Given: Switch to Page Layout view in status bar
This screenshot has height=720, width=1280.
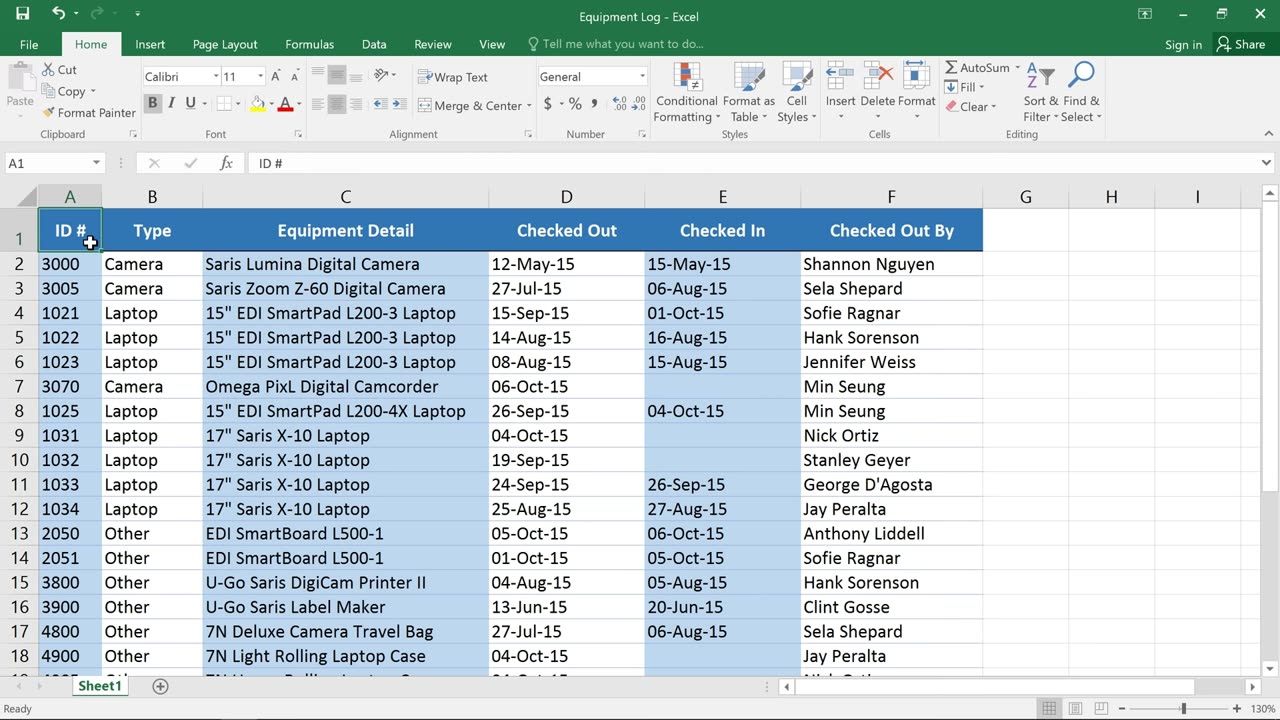Looking at the screenshot, I should click(x=1077, y=709).
